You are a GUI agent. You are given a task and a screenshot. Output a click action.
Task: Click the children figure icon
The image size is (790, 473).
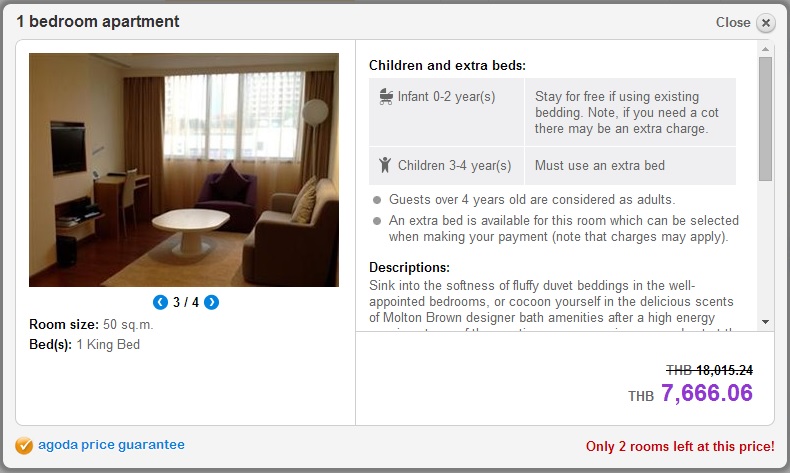[x=385, y=165]
